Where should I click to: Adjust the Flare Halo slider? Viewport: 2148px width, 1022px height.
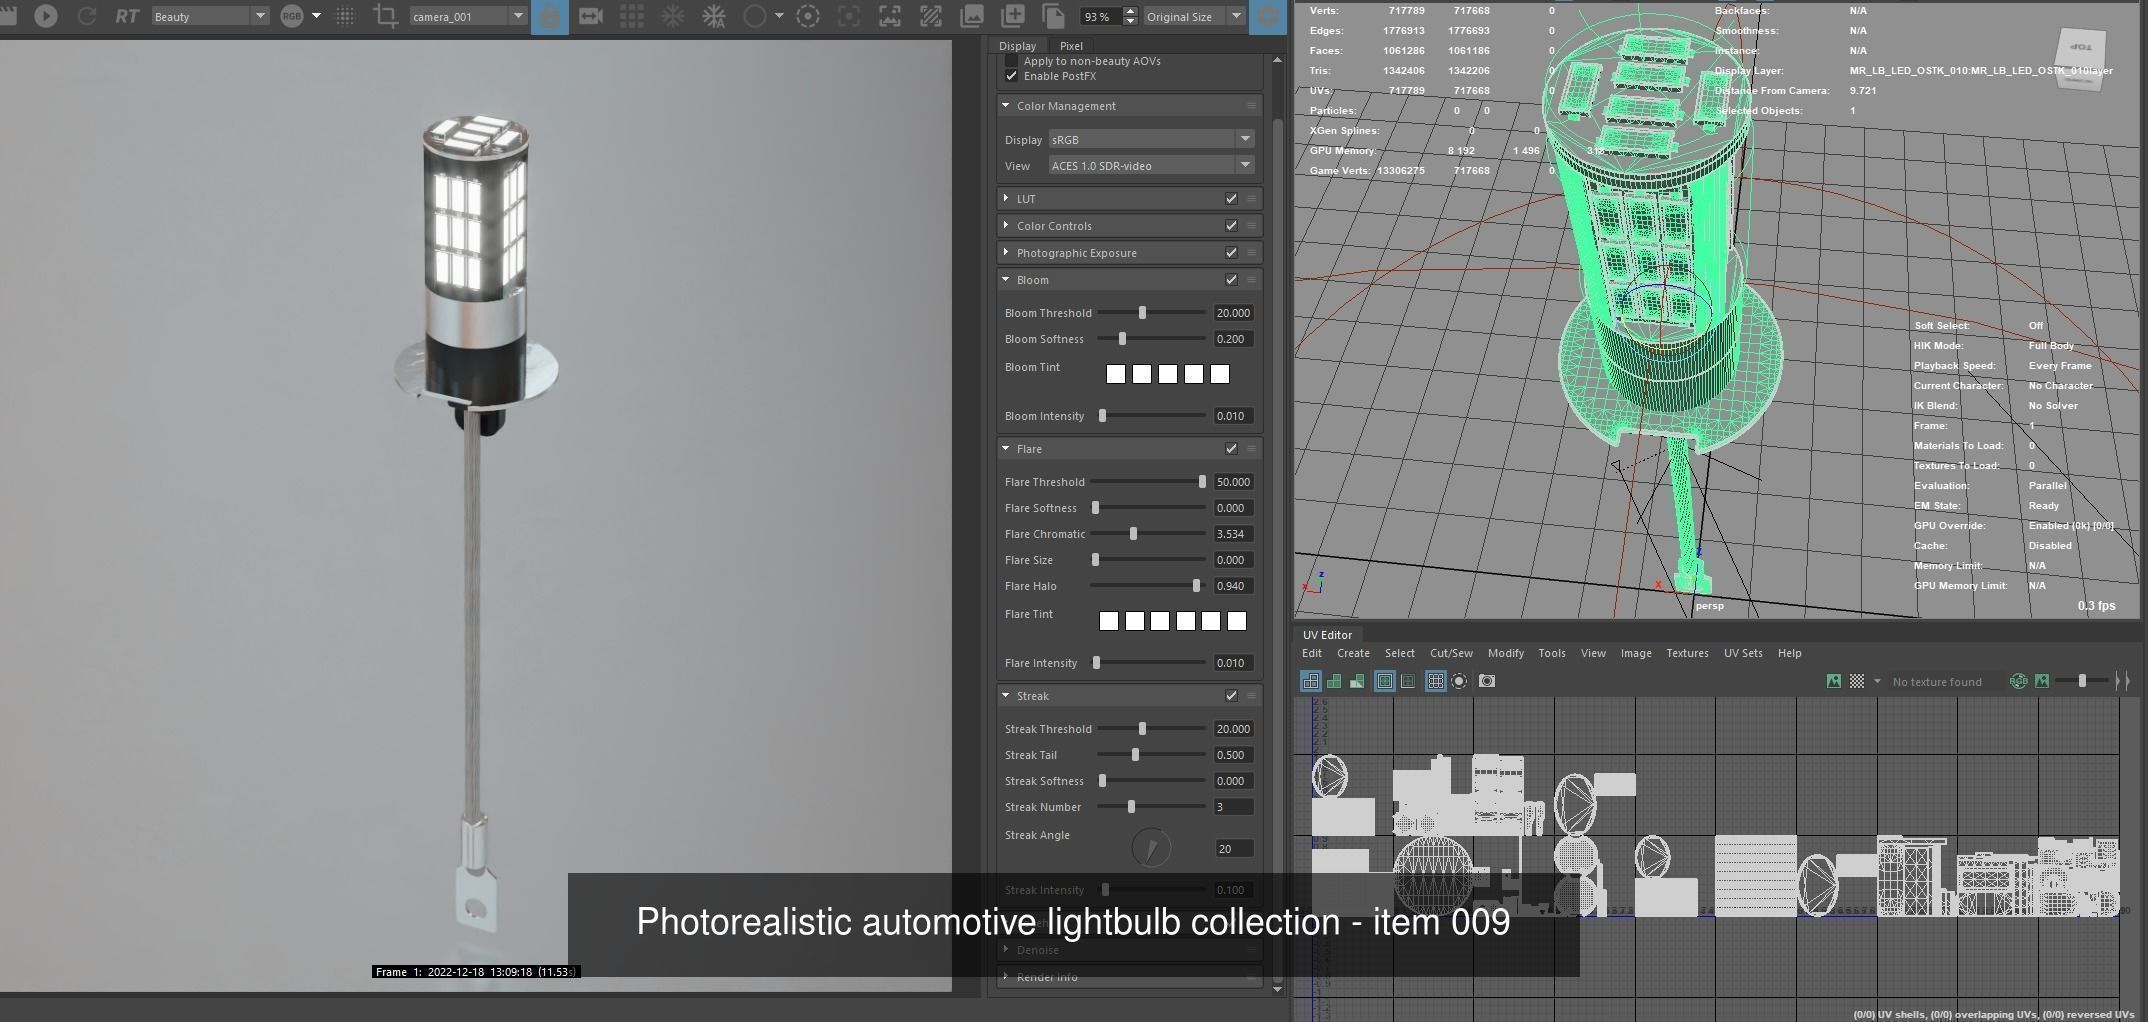1196,586
